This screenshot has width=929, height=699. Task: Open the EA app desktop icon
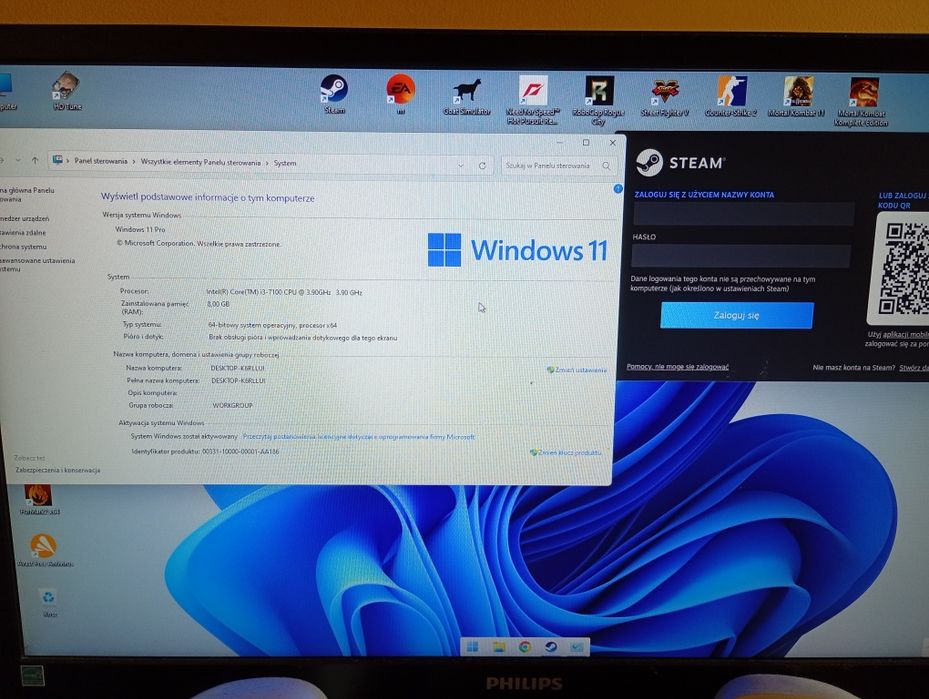pos(401,93)
